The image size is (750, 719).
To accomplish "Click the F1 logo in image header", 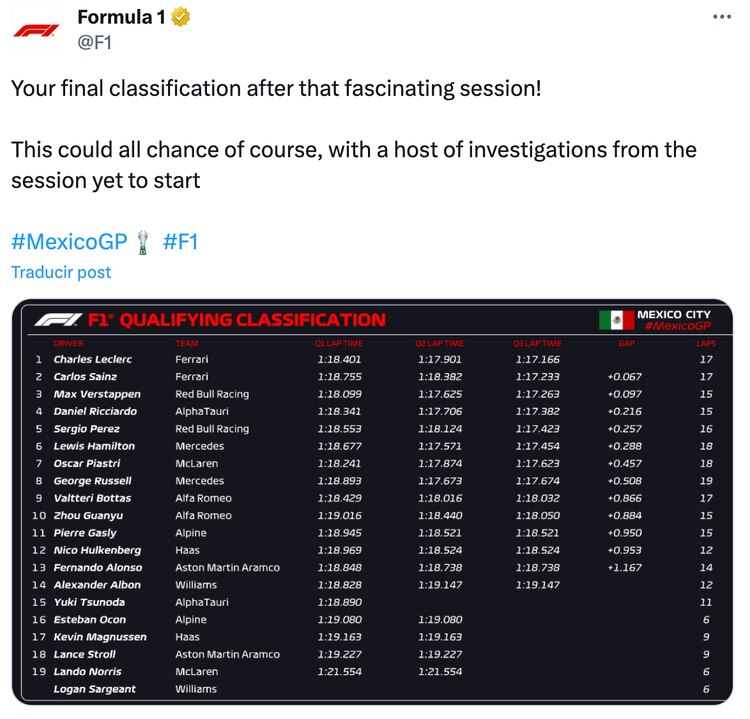I will (x=56, y=320).
